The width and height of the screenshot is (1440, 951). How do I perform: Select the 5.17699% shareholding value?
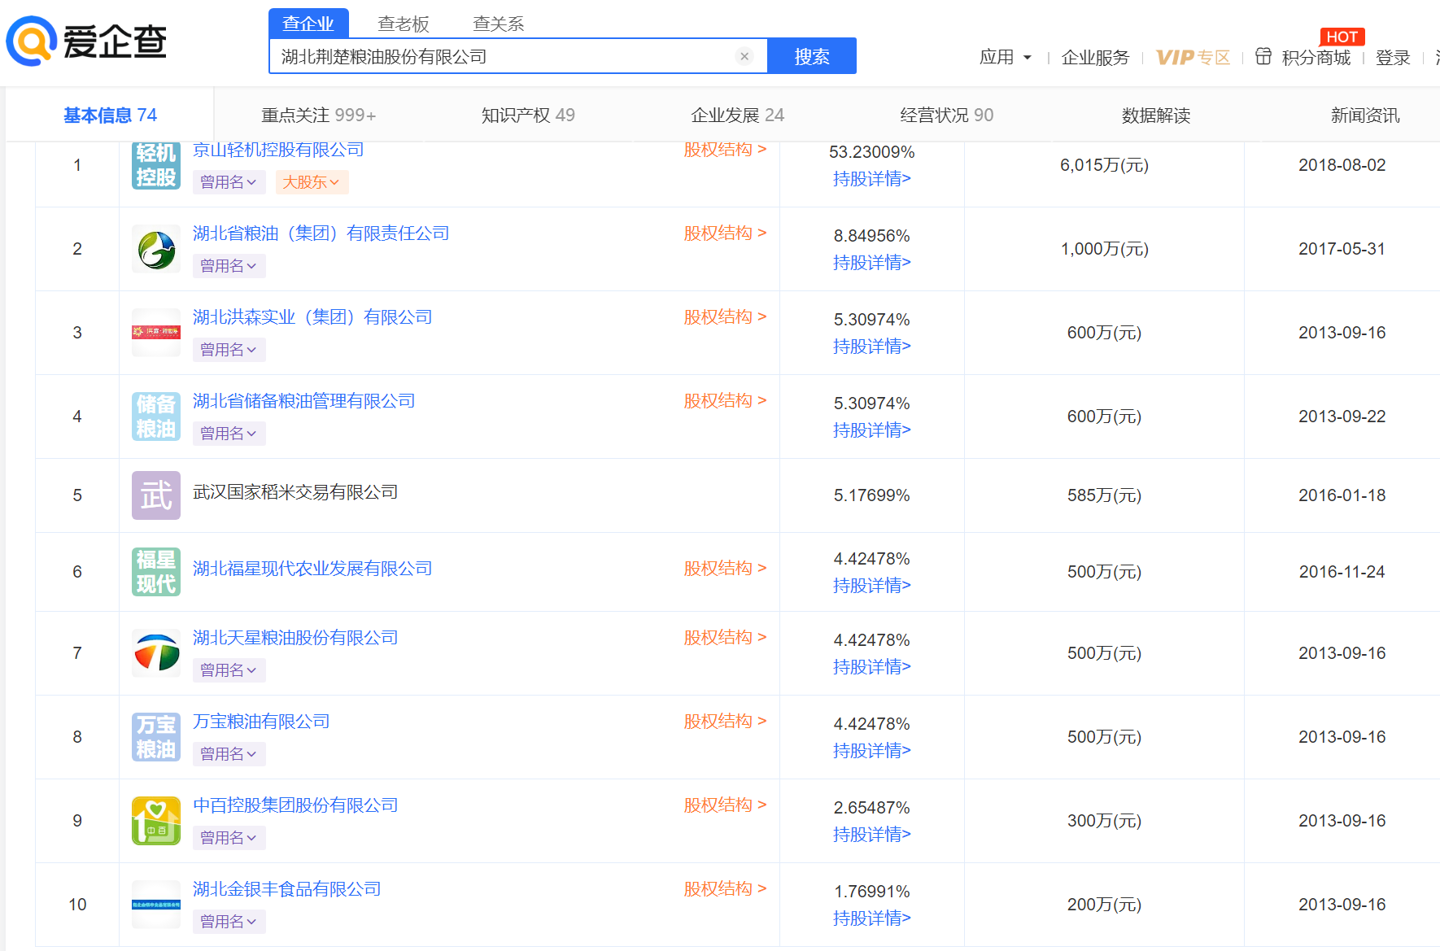pos(872,495)
